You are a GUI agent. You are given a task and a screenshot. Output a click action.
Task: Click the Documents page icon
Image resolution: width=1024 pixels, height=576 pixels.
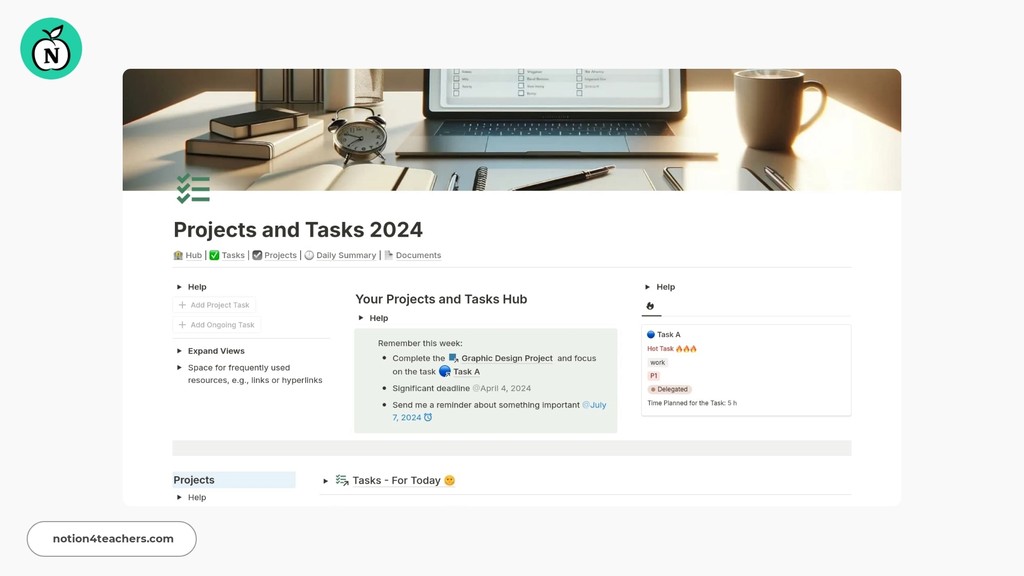389,255
